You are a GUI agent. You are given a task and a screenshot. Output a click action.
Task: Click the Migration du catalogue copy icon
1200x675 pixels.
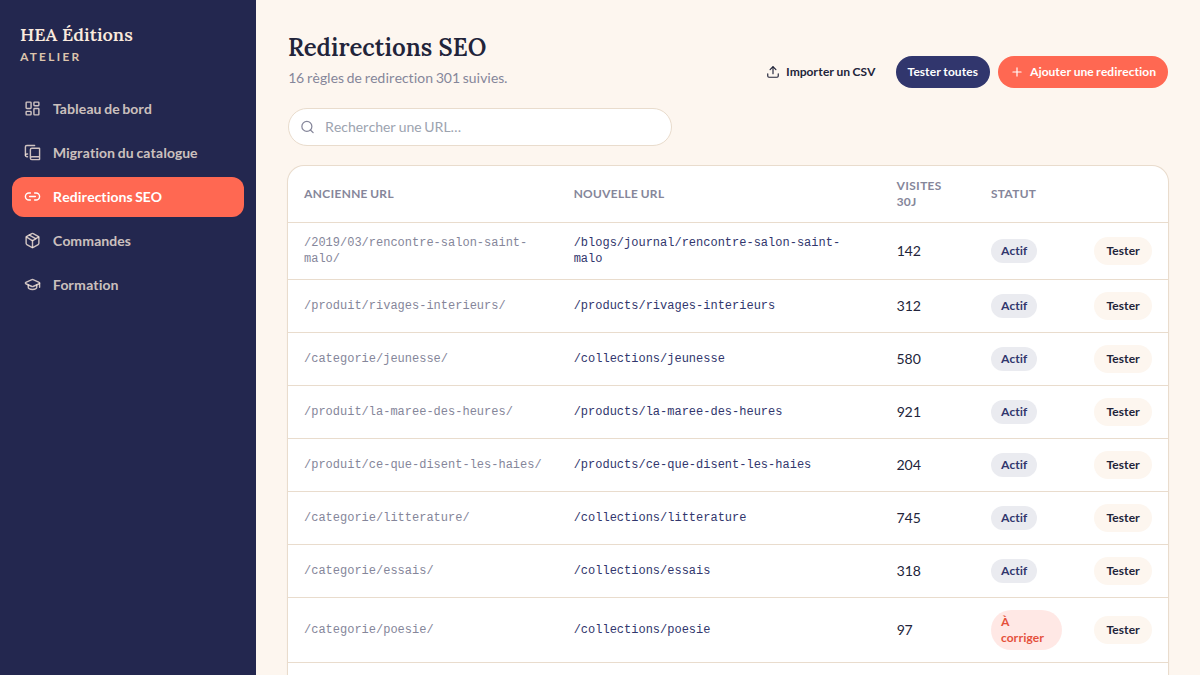[x=33, y=153]
